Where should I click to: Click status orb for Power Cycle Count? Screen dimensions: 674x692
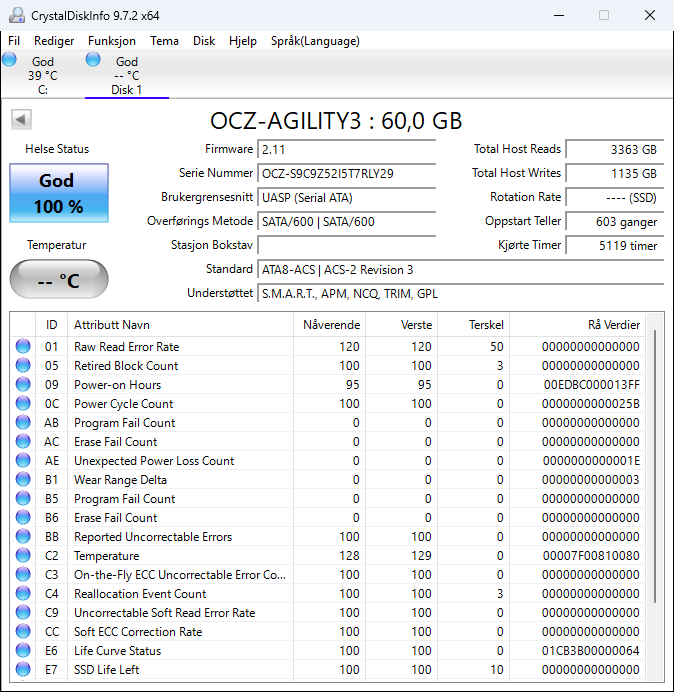click(23, 403)
